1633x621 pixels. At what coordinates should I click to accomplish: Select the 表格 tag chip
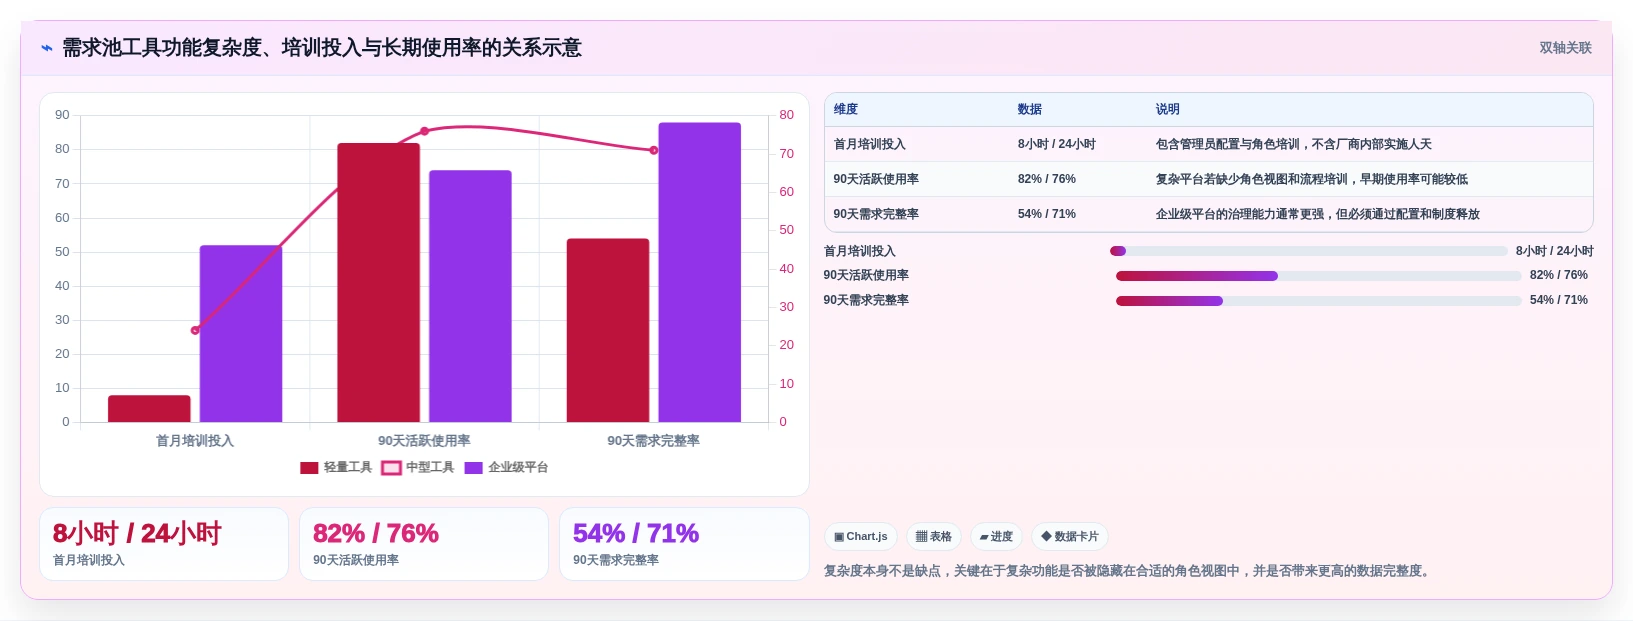pos(933,537)
